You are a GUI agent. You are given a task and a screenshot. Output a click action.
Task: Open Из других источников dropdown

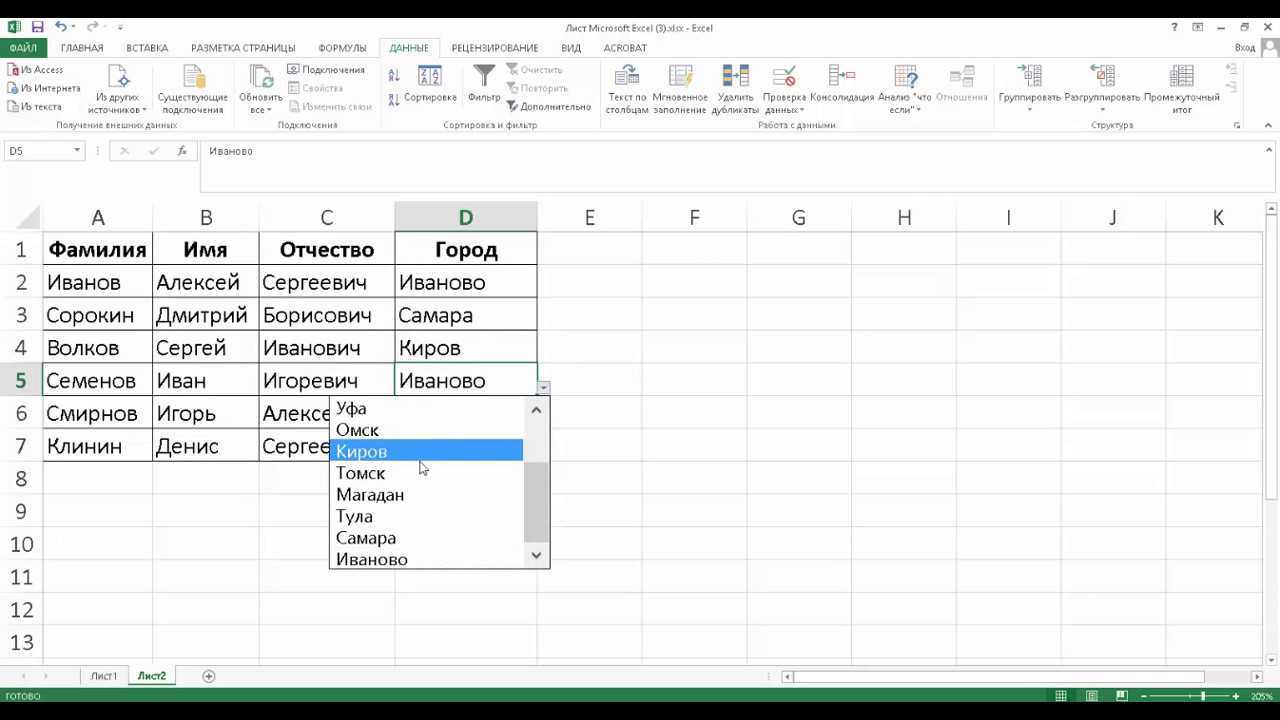point(118,90)
